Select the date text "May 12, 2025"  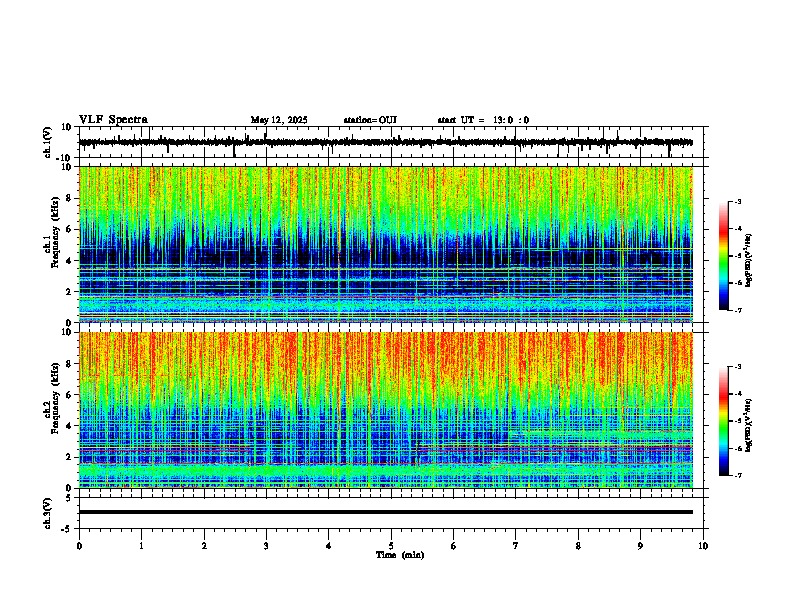(279, 120)
